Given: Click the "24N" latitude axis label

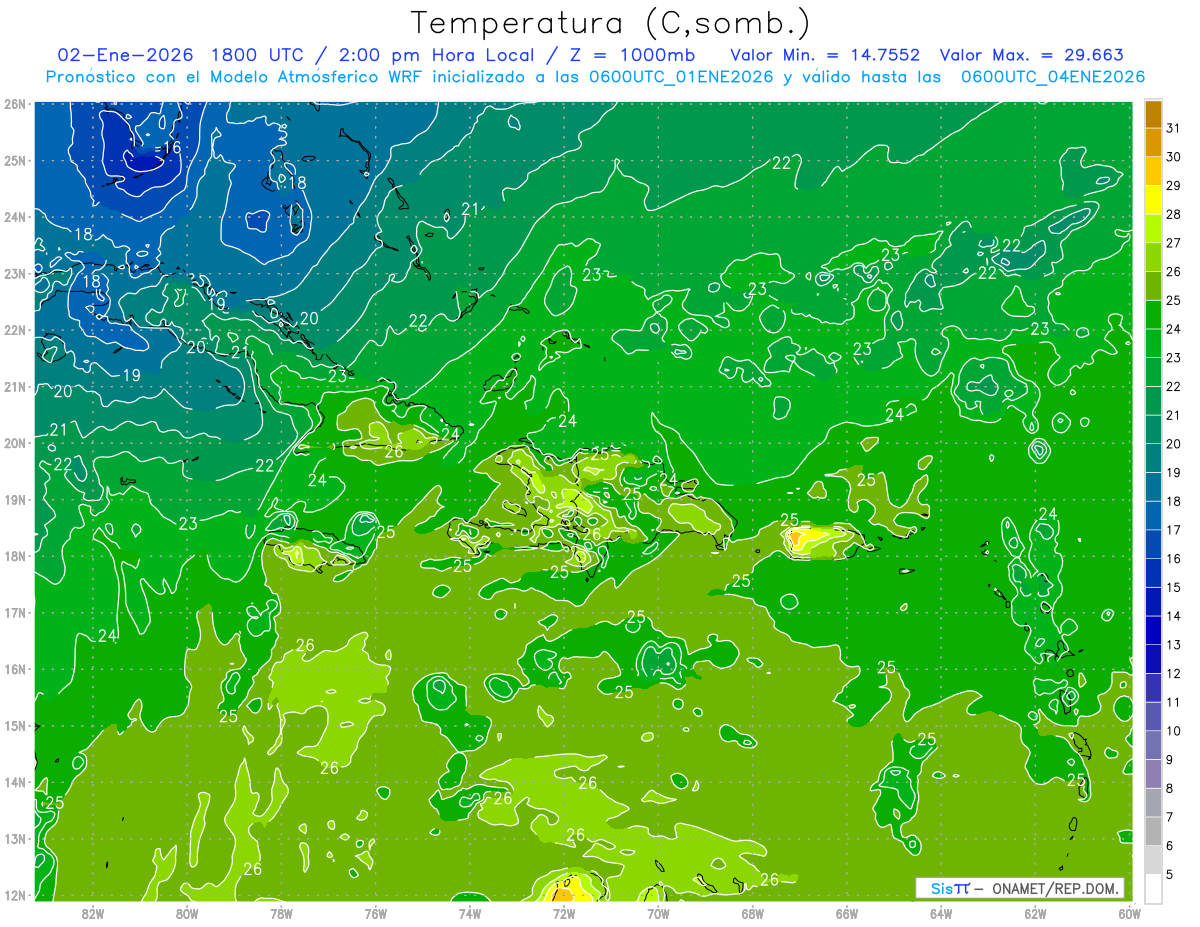Looking at the screenshot, I should coord(16,216).
